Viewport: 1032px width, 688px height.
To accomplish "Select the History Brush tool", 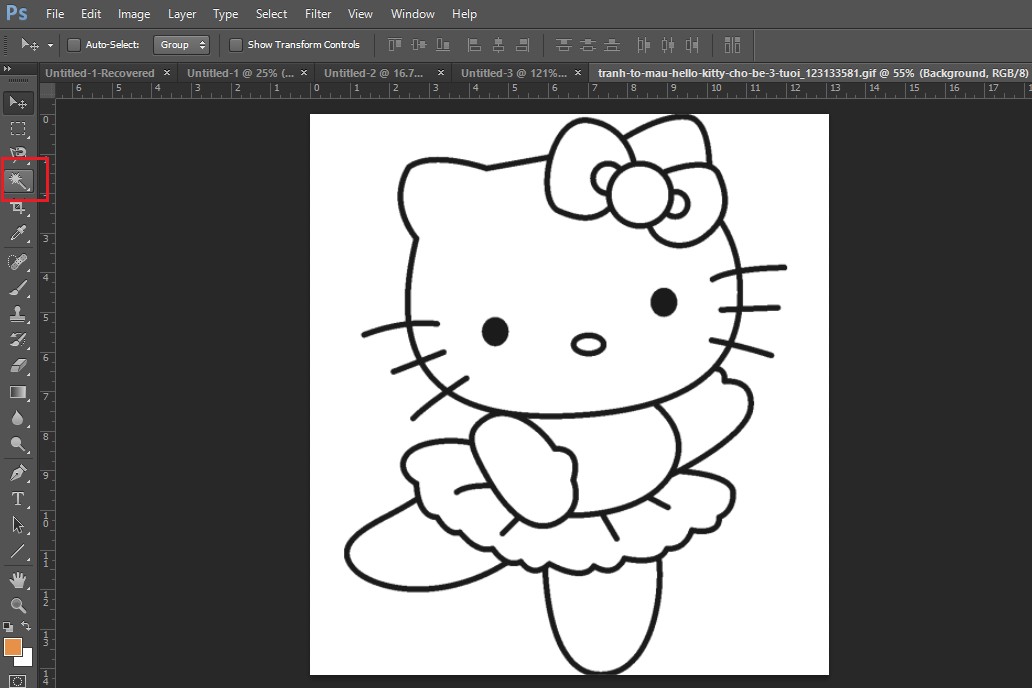I will 18,340.
